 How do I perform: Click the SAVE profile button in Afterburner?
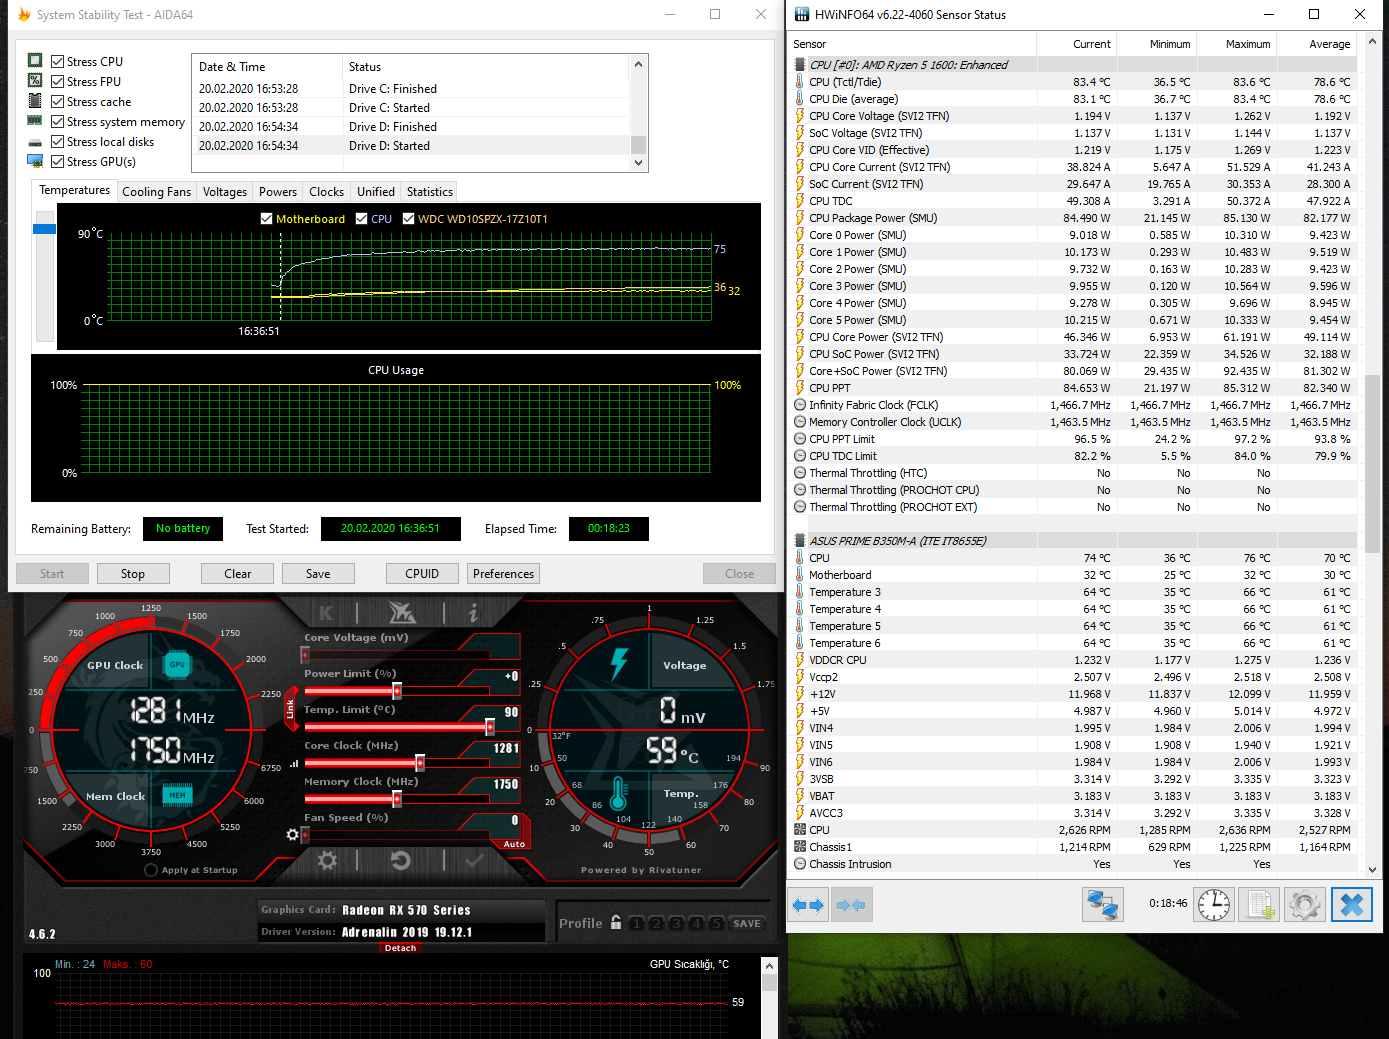[747, 923]
